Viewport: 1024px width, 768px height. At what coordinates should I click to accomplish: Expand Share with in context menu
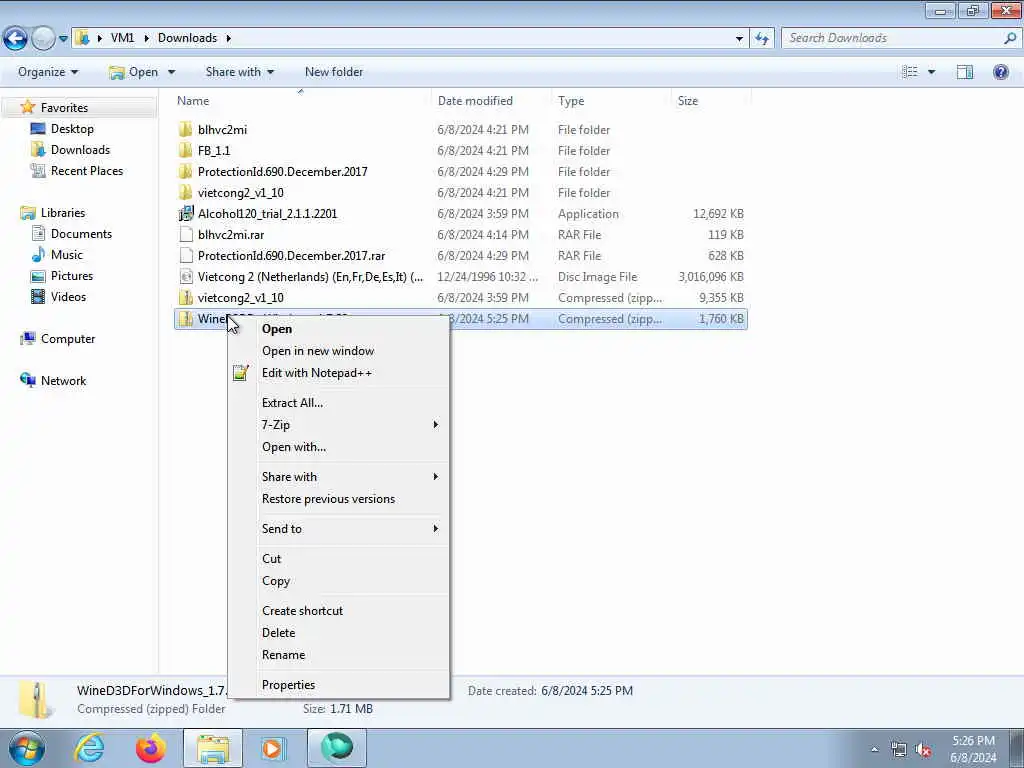(x=338, y=477)
